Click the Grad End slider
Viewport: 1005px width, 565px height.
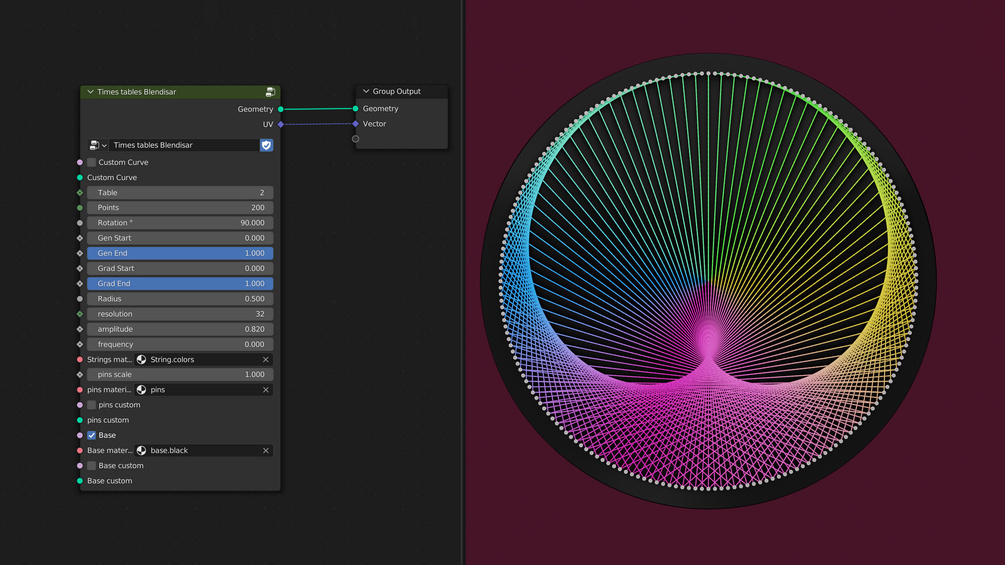click(180, 283)
